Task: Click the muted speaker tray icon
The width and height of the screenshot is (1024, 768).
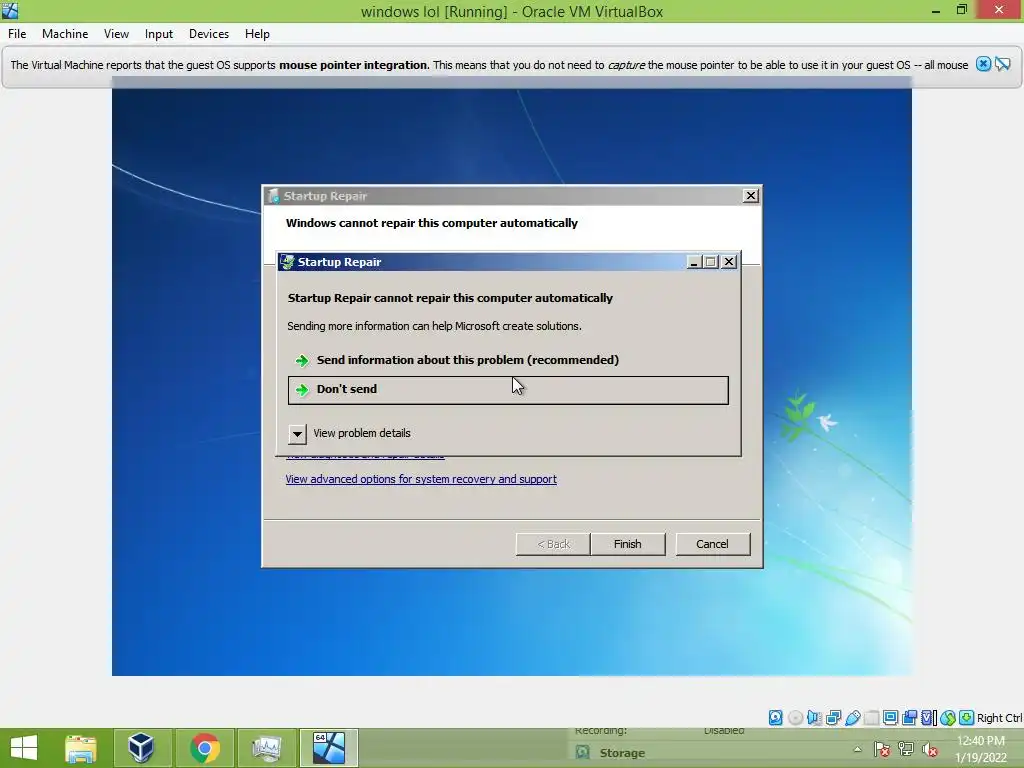Action: click(930, 750)
